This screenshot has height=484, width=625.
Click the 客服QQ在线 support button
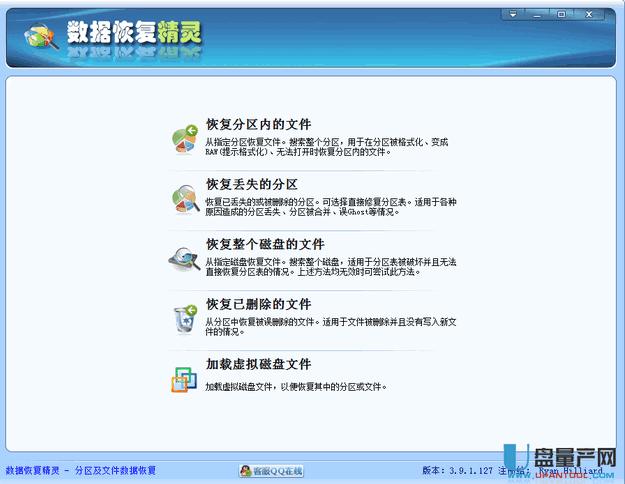(x=271, y=470)
